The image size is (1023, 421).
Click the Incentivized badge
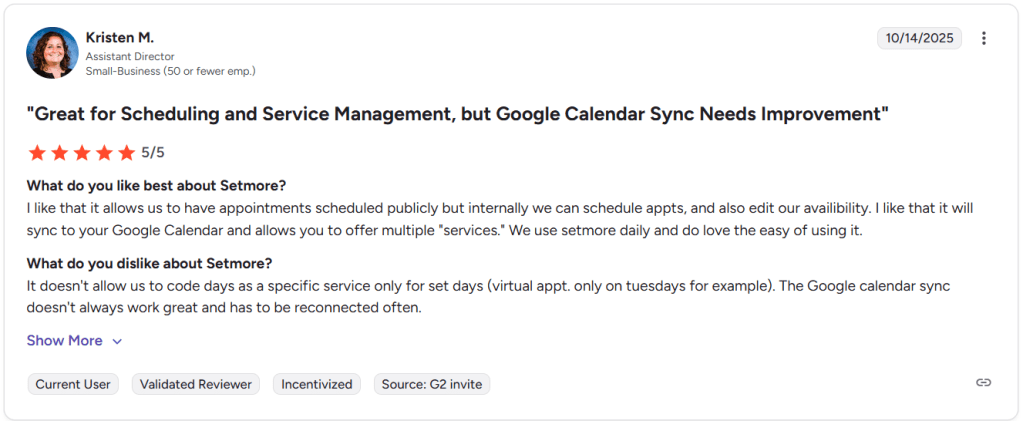317,384
